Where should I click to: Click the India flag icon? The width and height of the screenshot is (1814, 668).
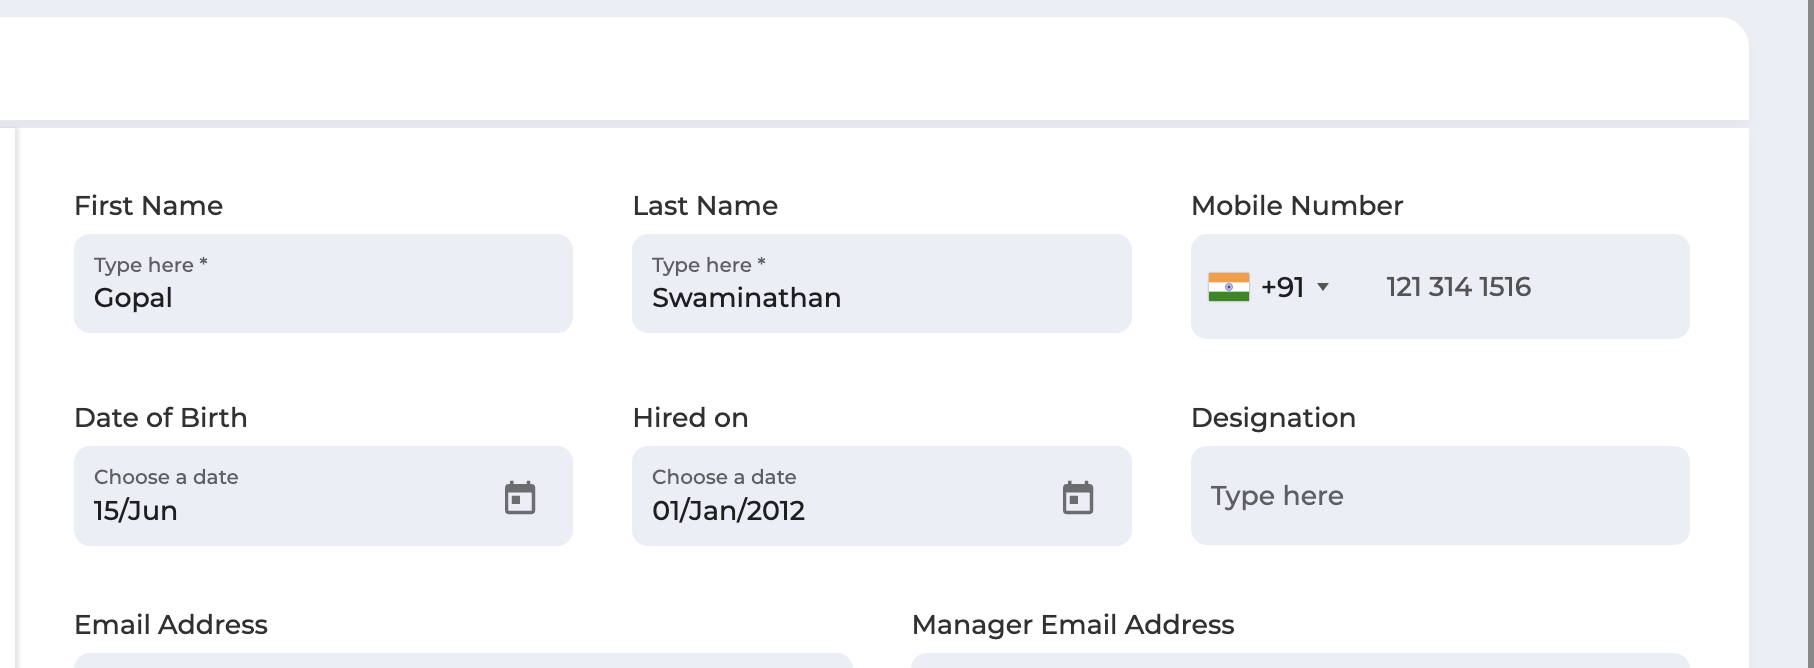1229,287
